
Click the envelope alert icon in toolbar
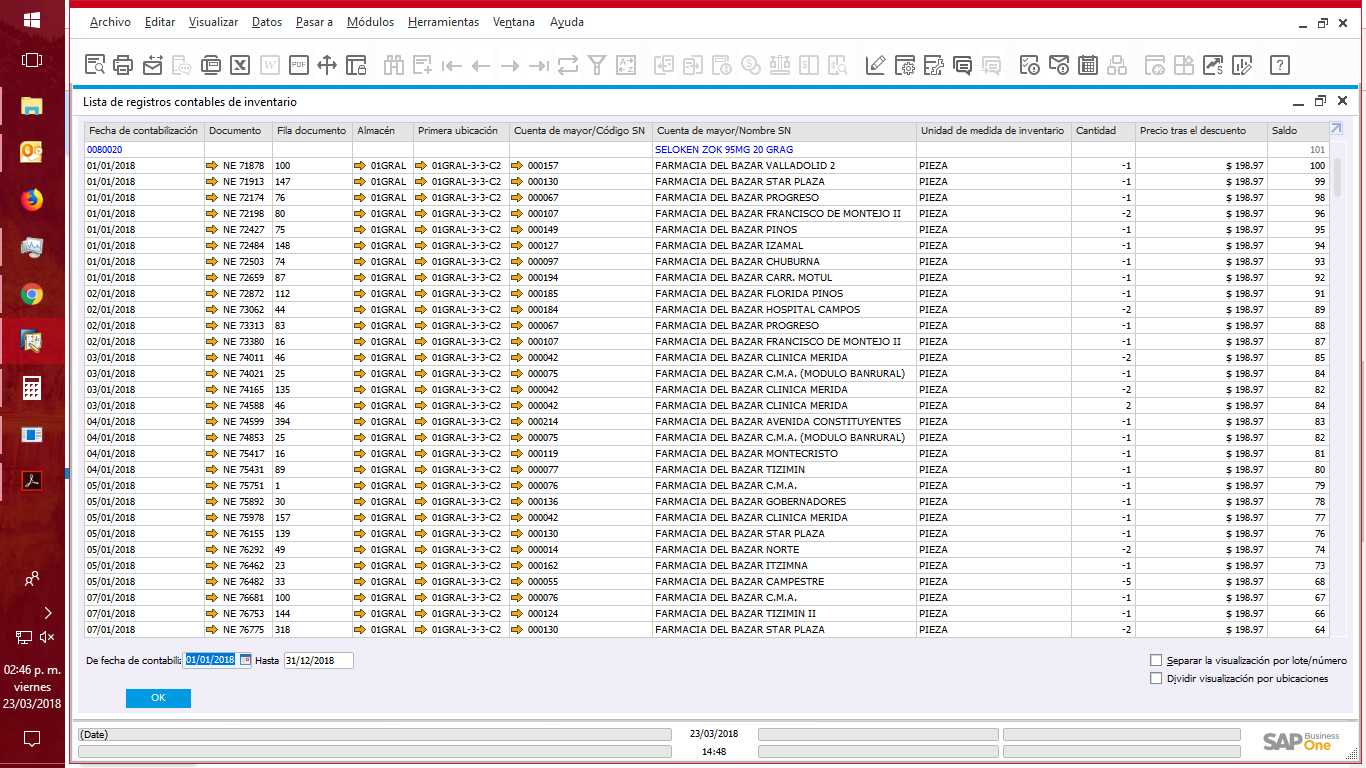1059,66
